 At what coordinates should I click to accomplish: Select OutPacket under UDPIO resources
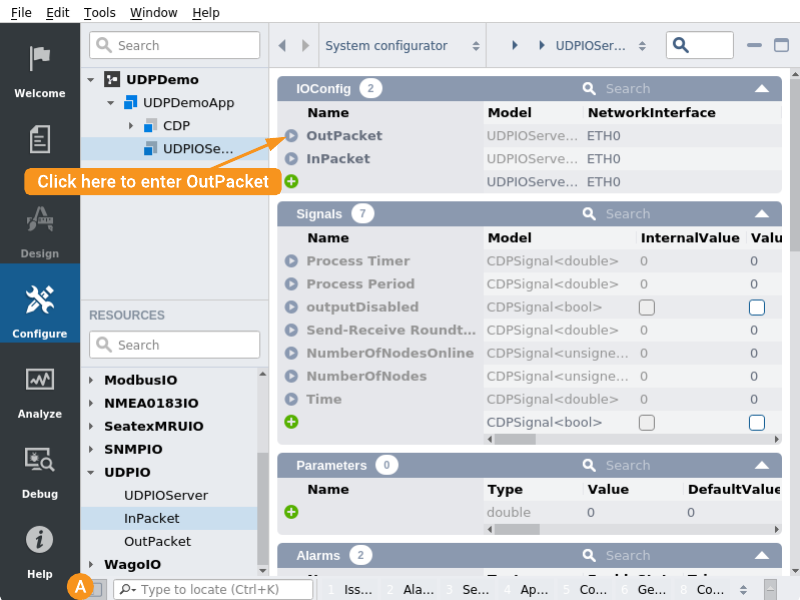157,541
